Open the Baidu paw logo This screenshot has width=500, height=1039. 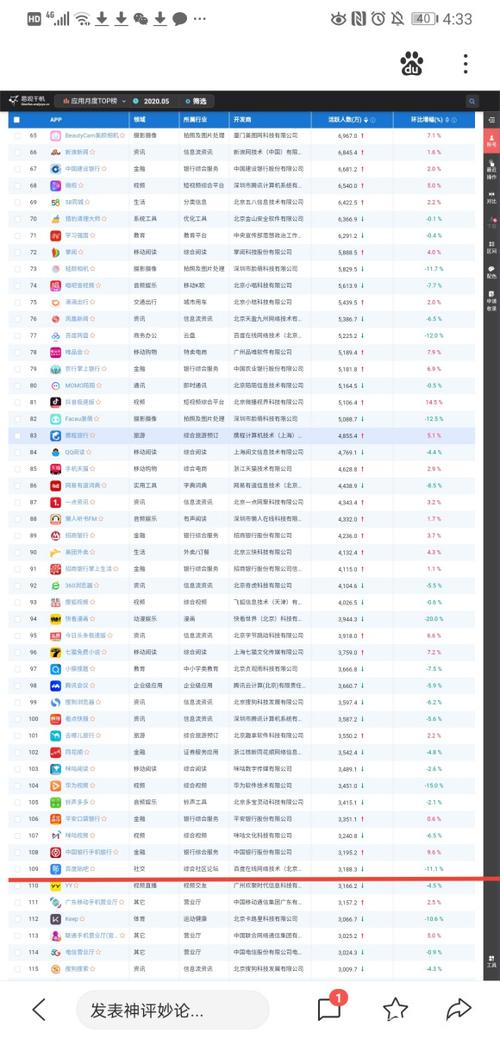click(x=411, y=64)
